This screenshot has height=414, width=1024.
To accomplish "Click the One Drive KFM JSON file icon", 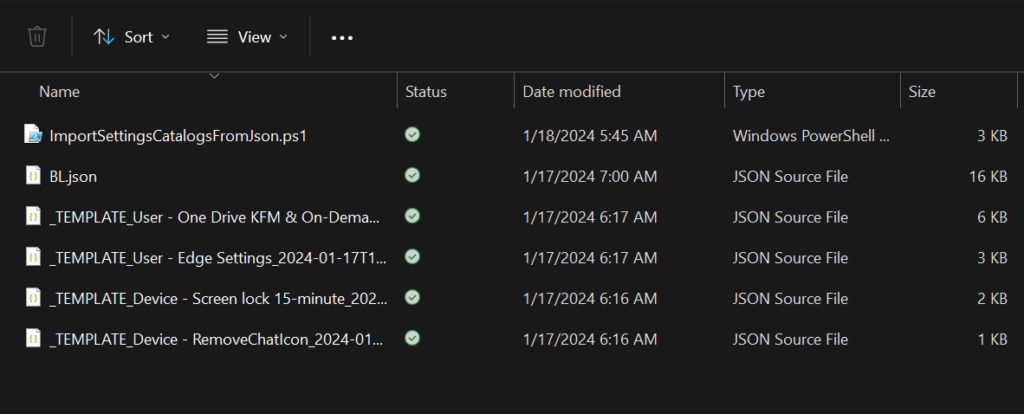I will [33, 216].
